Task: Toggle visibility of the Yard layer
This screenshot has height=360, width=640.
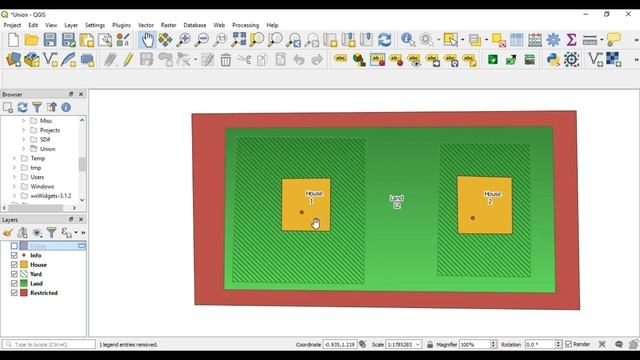Action: pos(14,274)
